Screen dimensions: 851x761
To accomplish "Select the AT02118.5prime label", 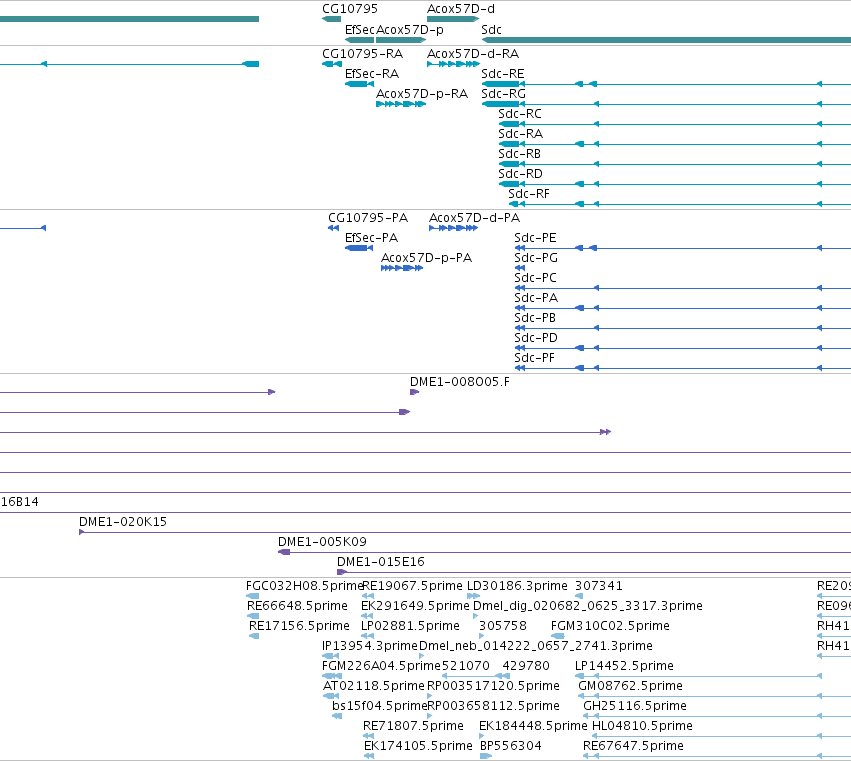I will (373, 687).
